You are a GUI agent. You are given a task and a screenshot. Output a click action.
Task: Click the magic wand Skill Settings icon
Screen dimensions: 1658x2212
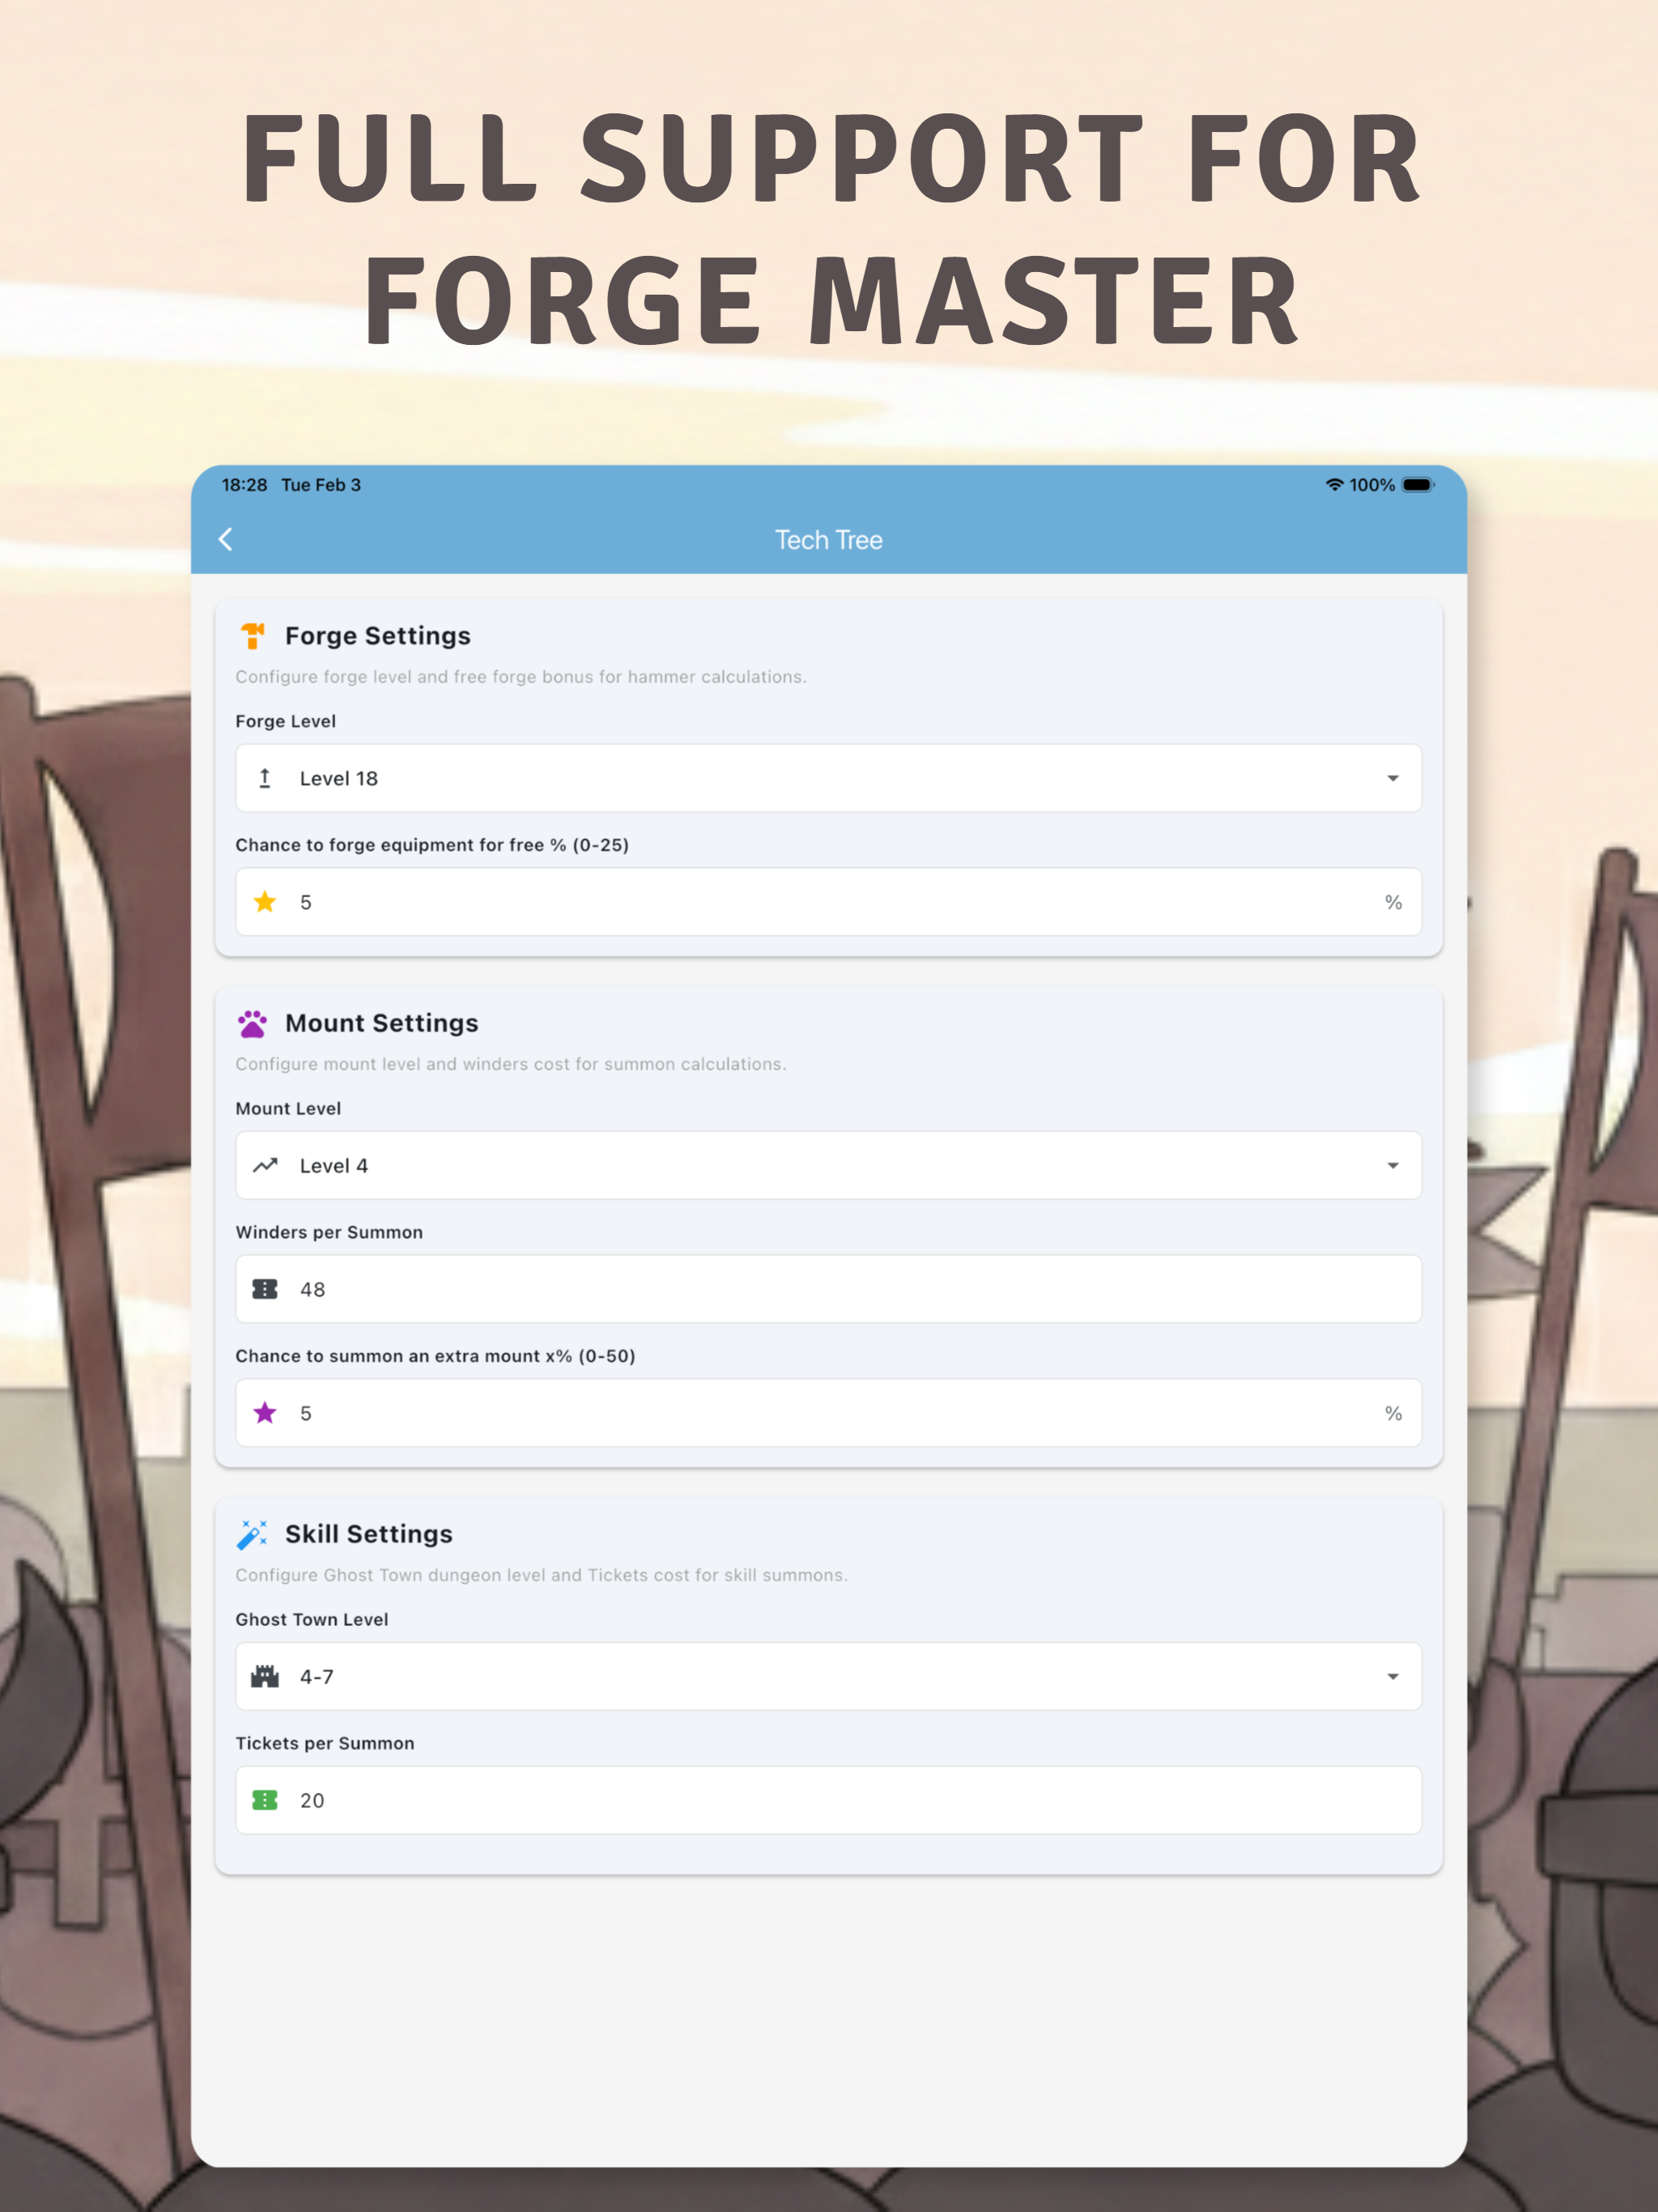pos(252,1534)
